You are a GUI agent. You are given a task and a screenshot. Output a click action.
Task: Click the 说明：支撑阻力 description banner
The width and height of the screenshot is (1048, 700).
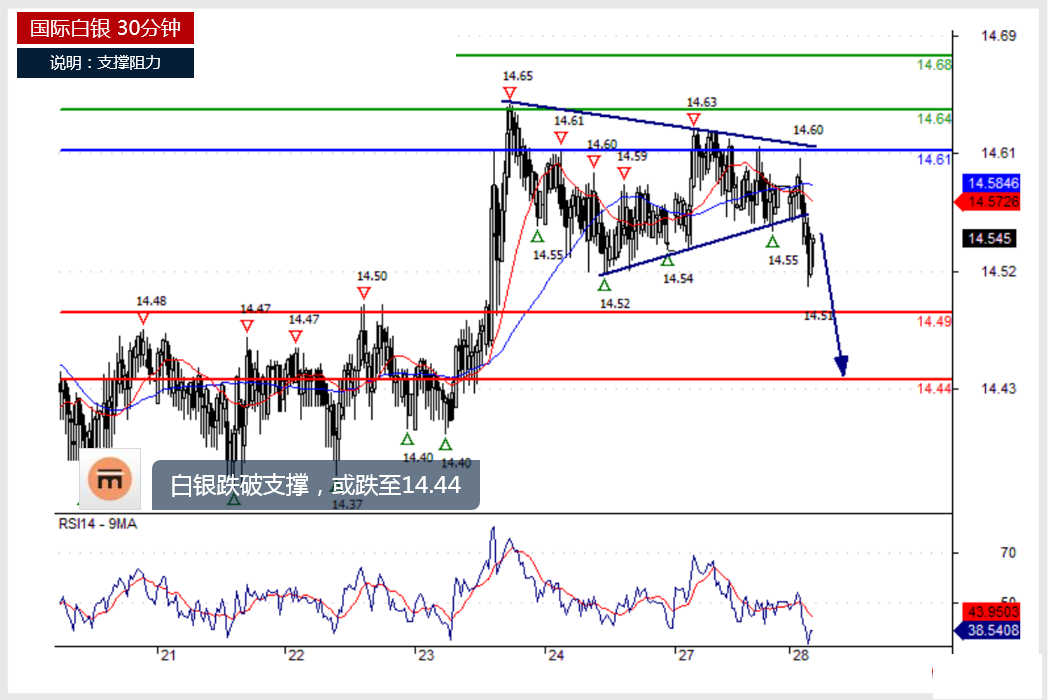(x=105, y=63)
